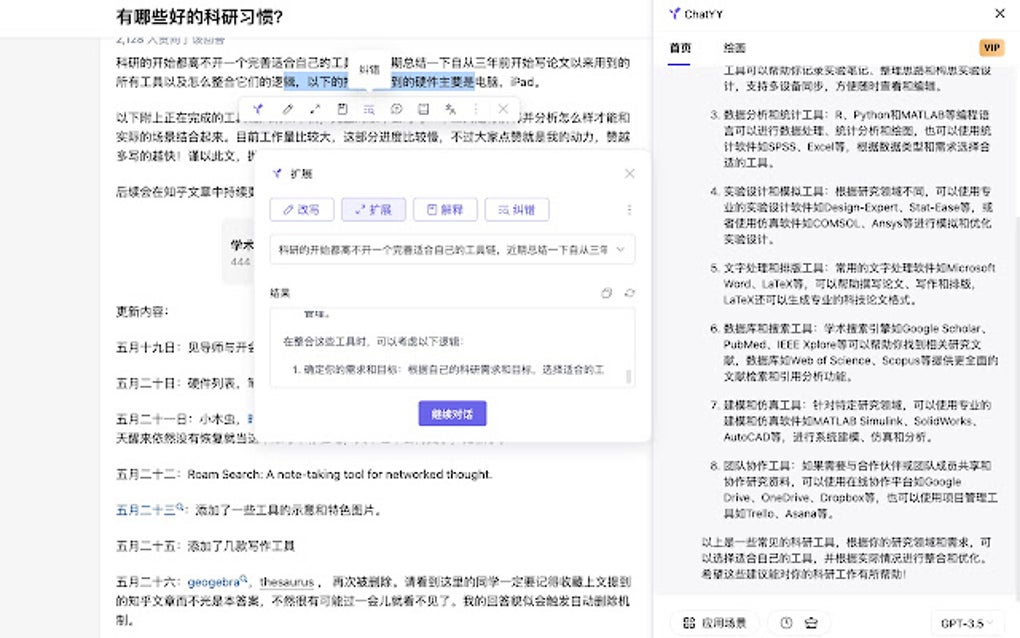Click the 解释 explain button
The image size is (1020, 638).
click(445, 209)
